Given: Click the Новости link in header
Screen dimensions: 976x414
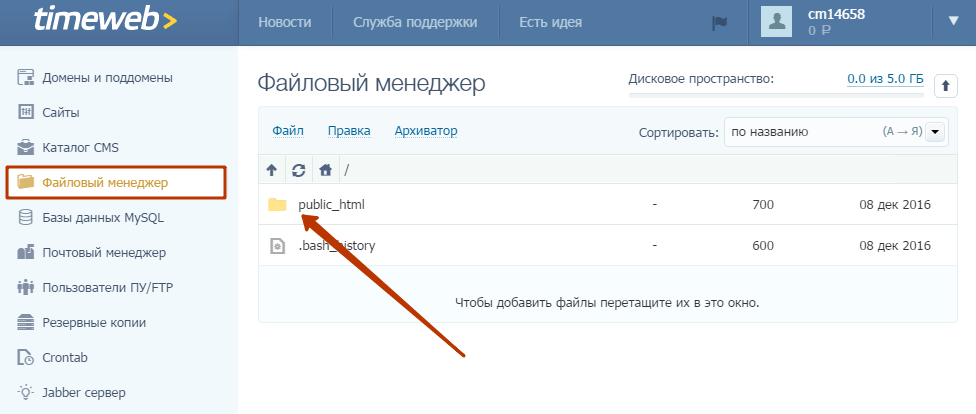Looking at the screenshot, I should click(284, 22).
